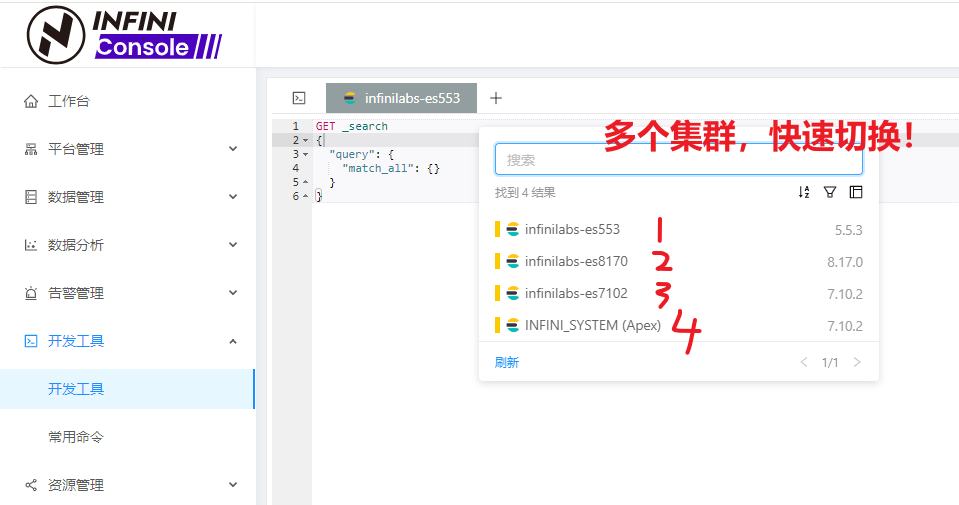Click the 开发工具 console icon in sidebar

[31, 341]
